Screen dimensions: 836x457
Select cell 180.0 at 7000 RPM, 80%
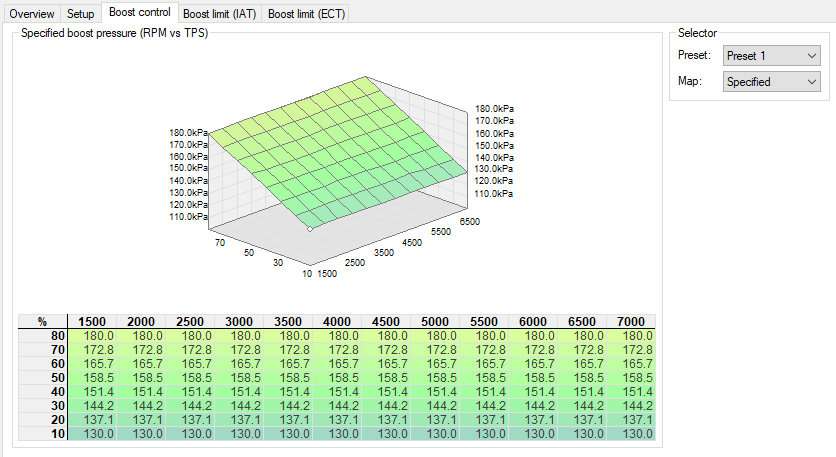coord(631,336)
